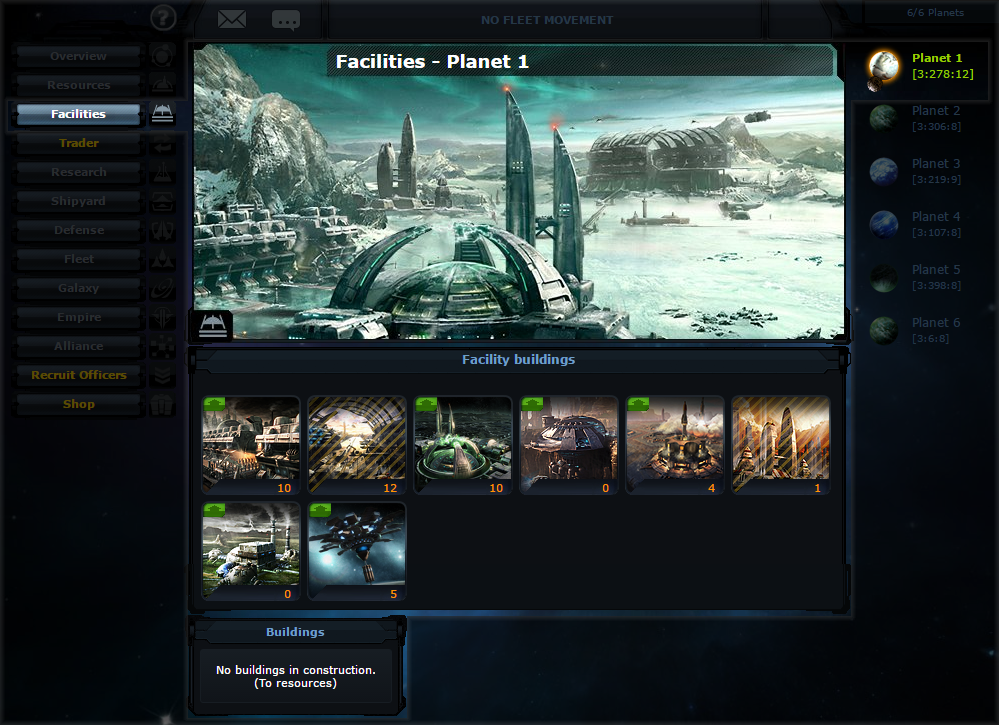Click the flask icon beside Research
The height and width of the screenshot is (725, 999).
162,172
